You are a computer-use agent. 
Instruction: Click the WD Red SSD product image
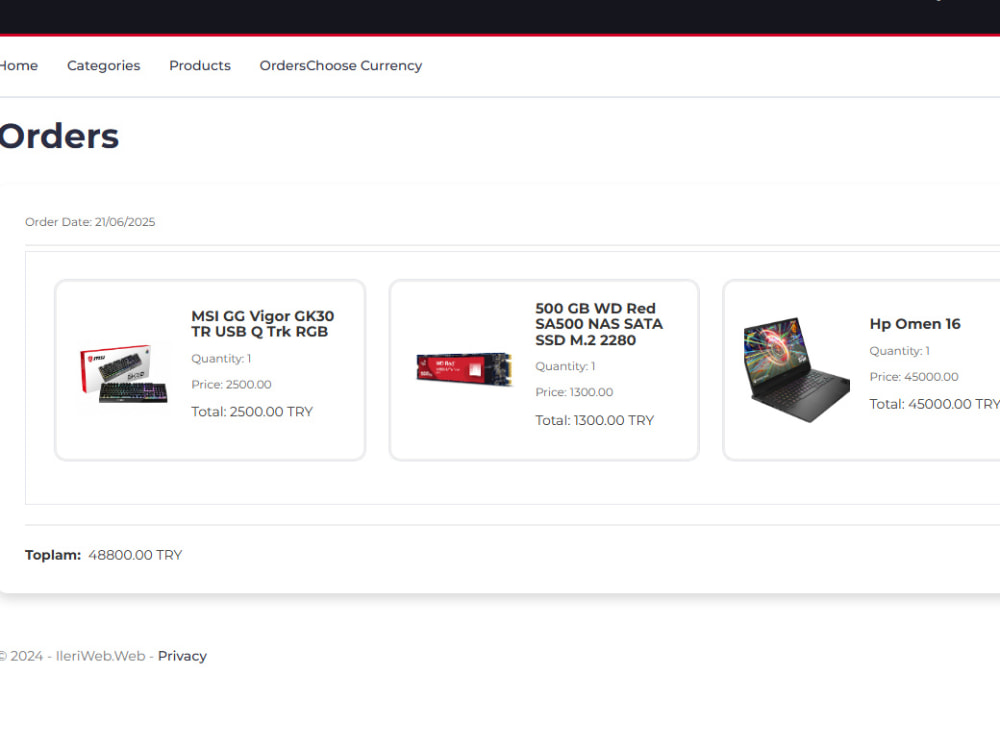[x=464, y=369]
